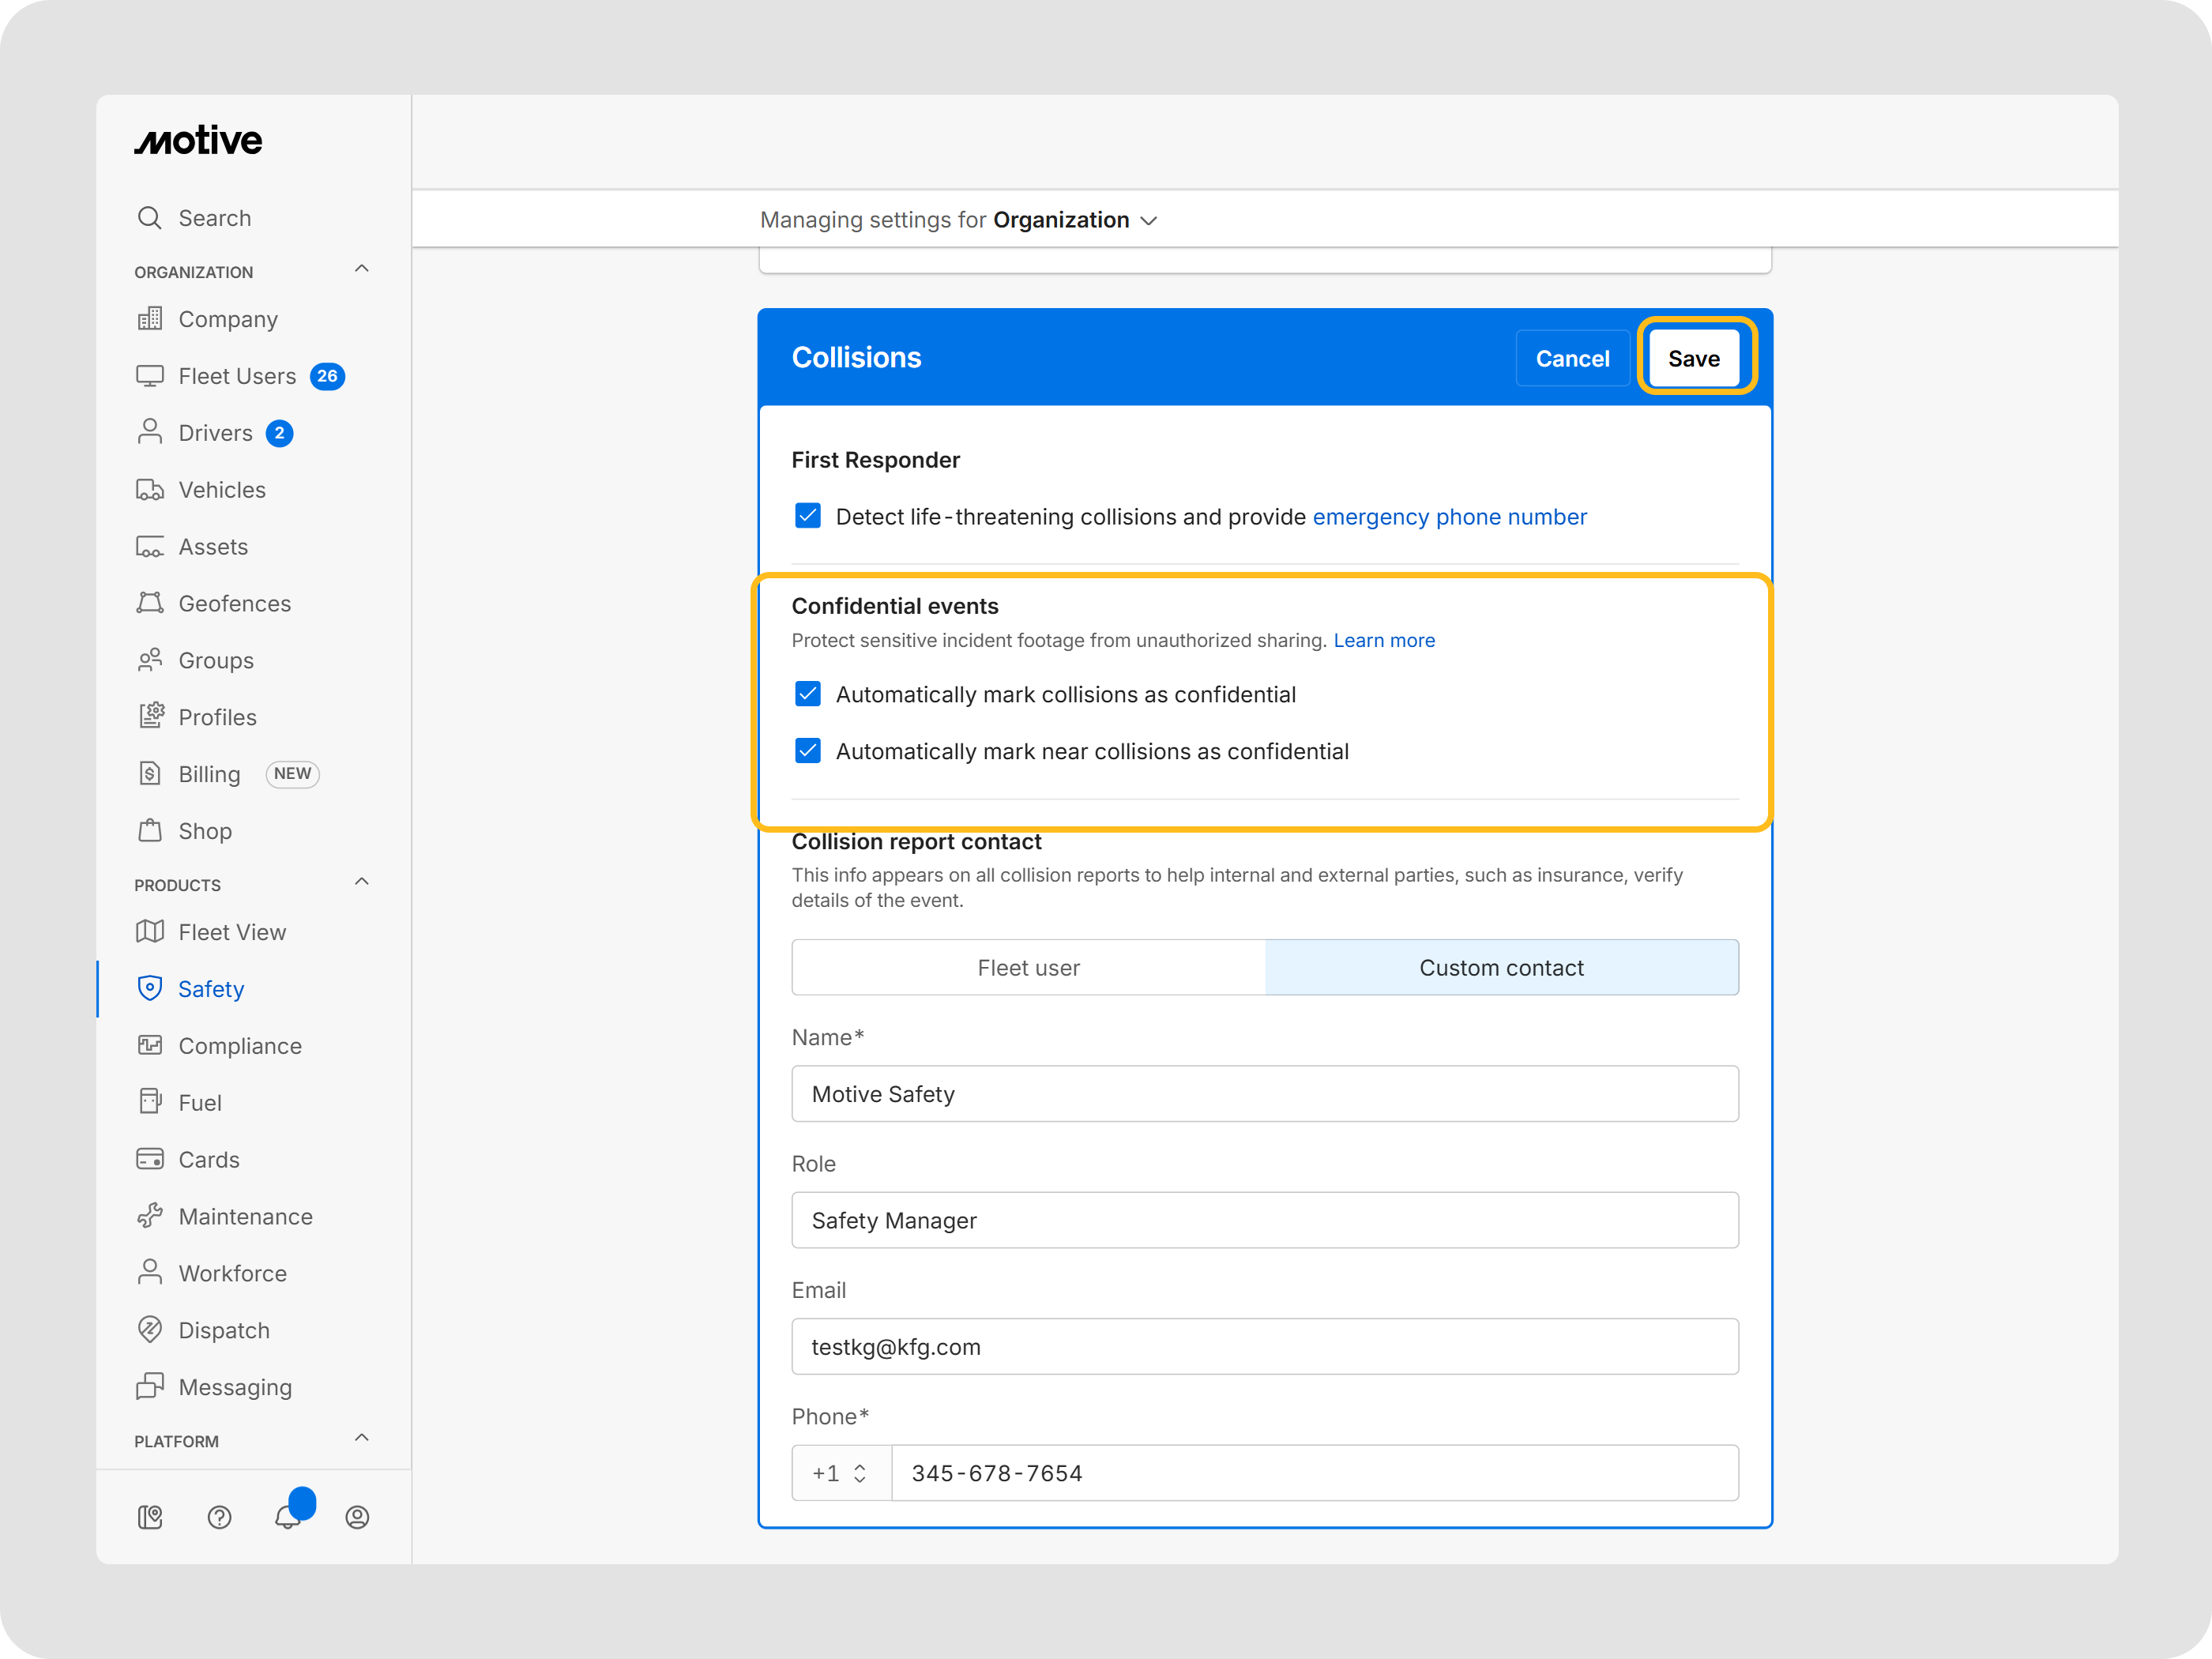Viewport: 2212px width, 1659px height.
Task: Open Safety via shield icon
Action: [x=150, y=988]
